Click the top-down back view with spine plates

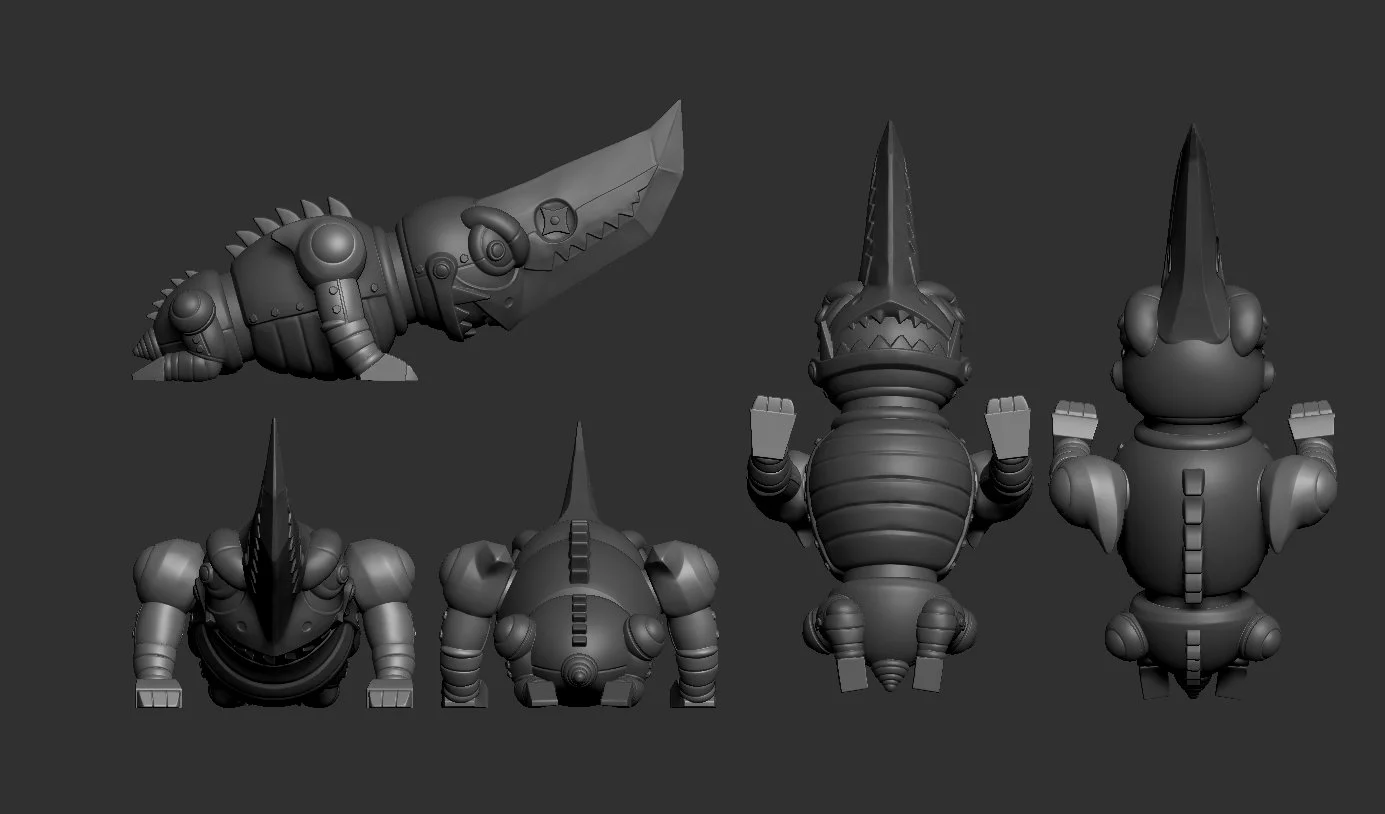click(1195, 412)
